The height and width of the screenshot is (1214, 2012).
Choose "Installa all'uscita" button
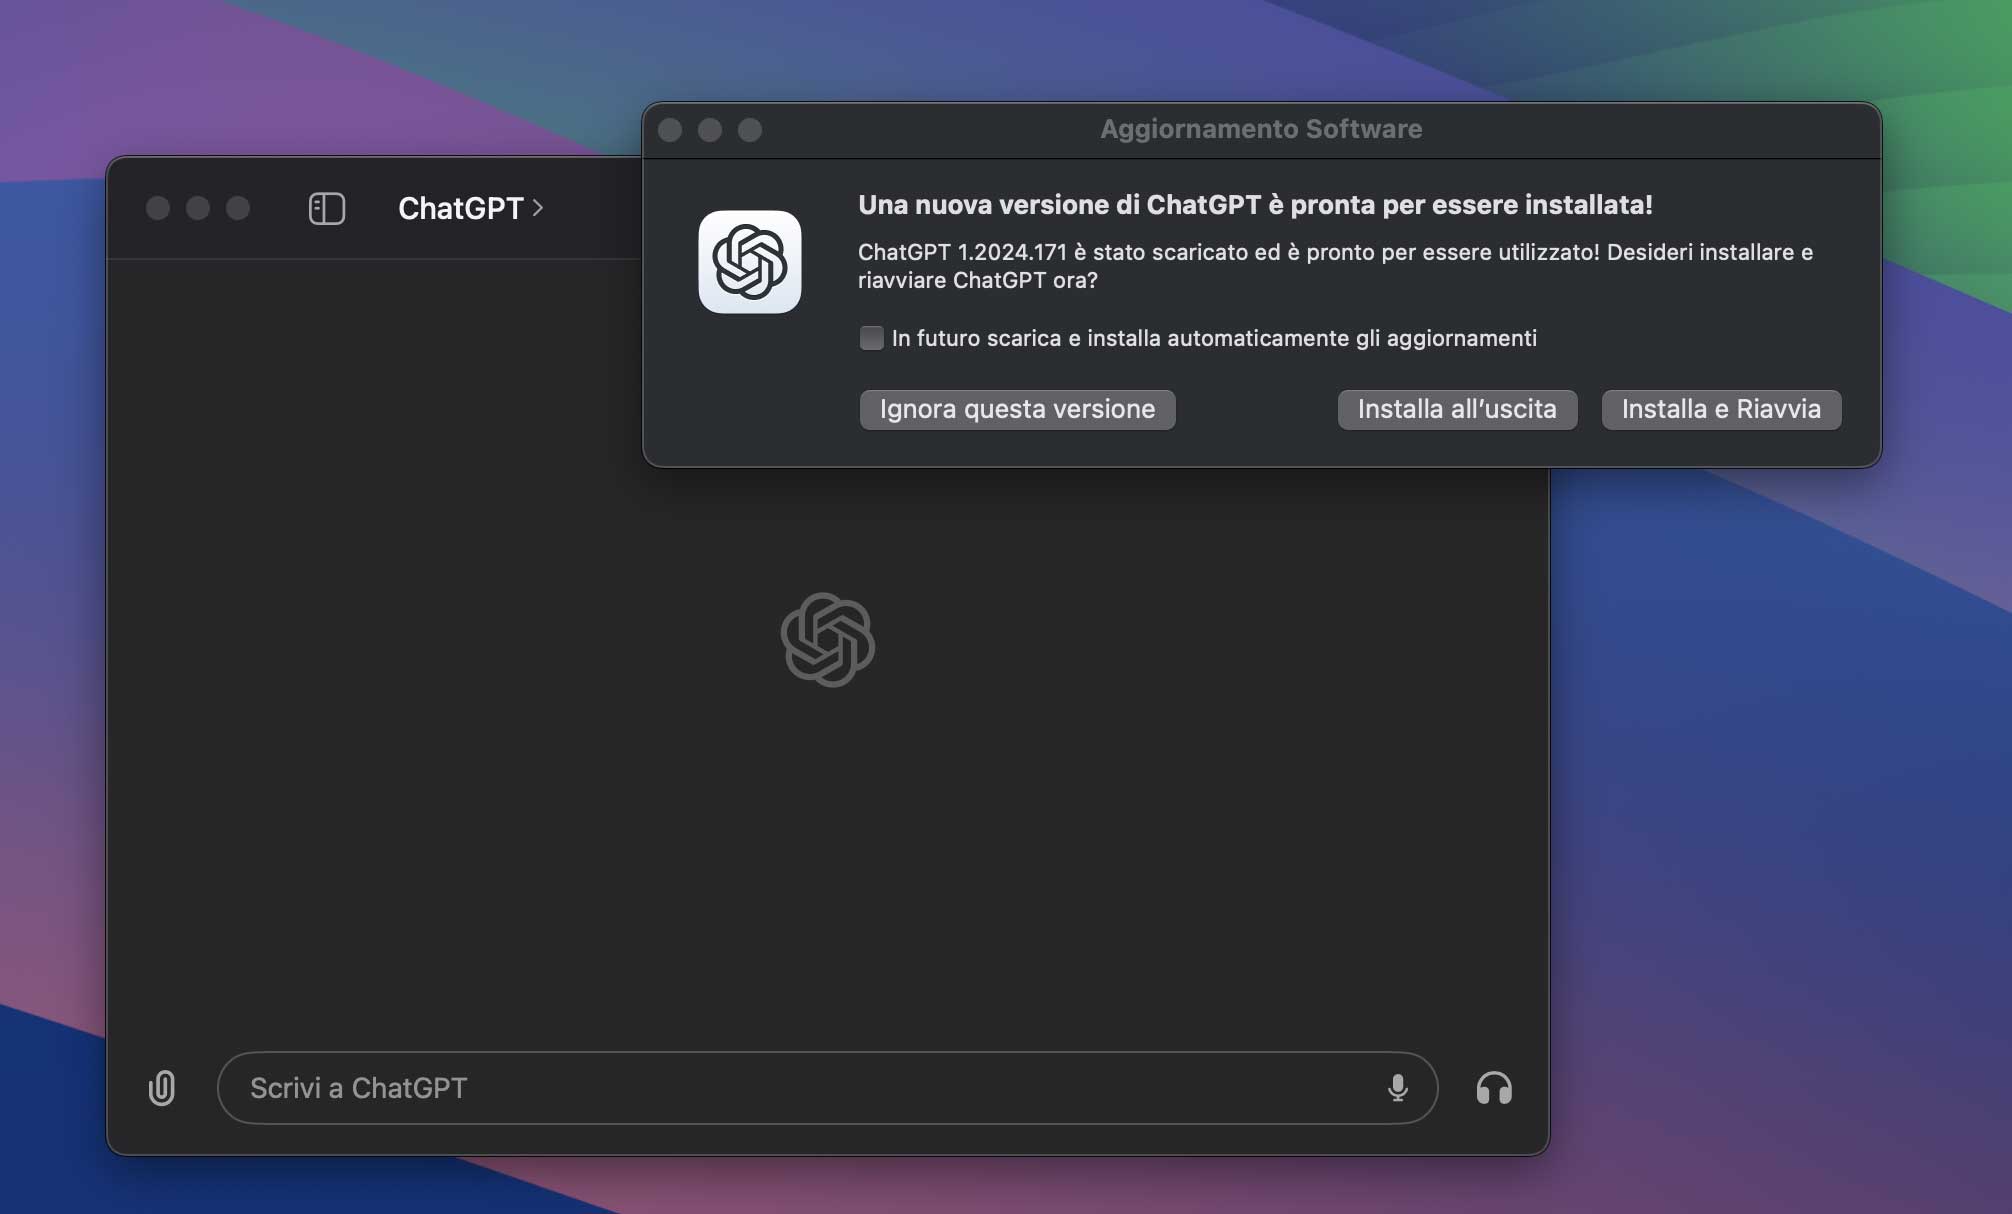1457,409
